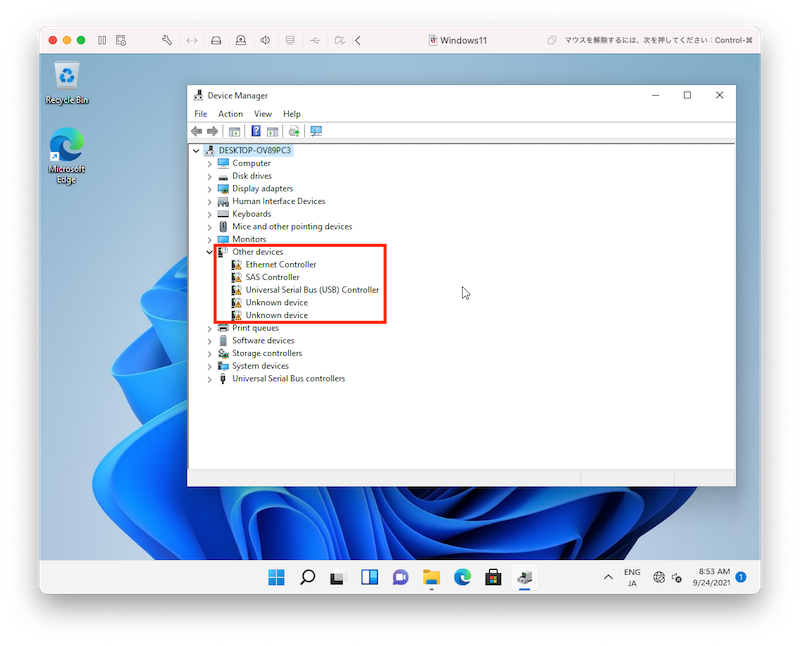Open the Action menu
This screenshot has width=800, height=646.
click(x=230, y=114)
